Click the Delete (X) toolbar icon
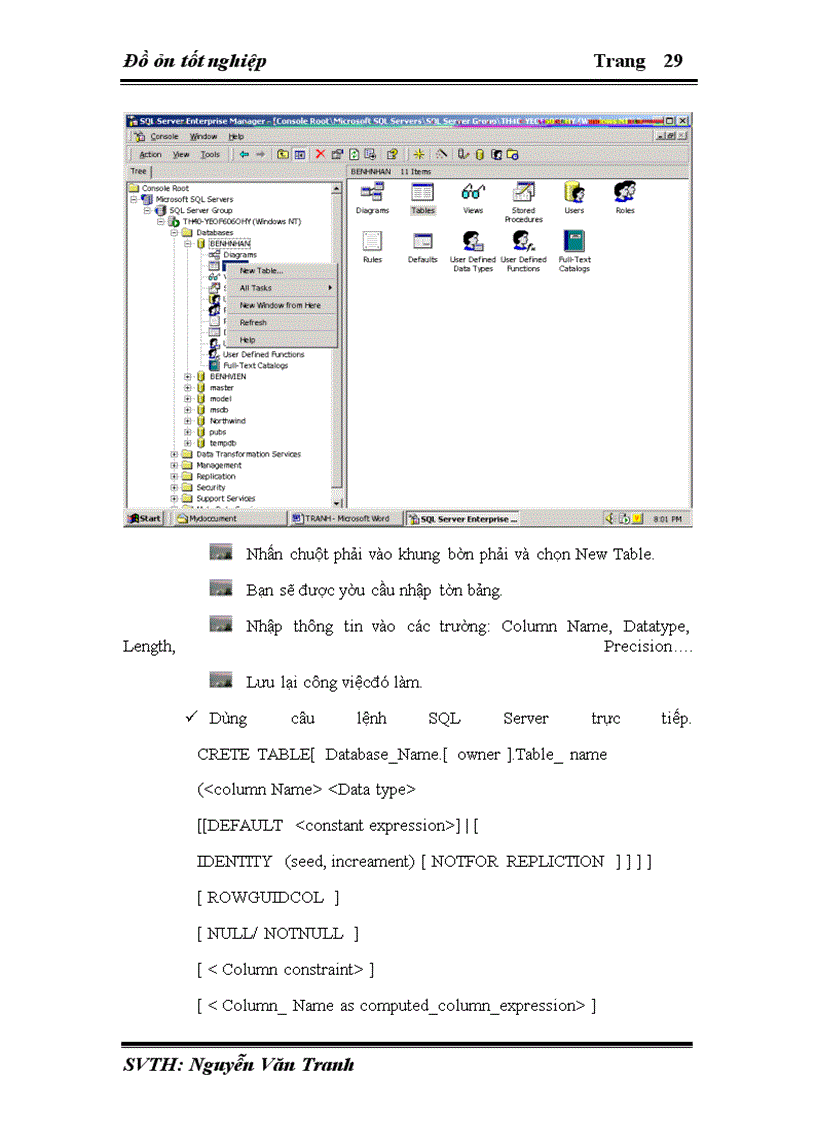Image resolution: width=816 pixels, height=1123 pixels. pos(319,152)
